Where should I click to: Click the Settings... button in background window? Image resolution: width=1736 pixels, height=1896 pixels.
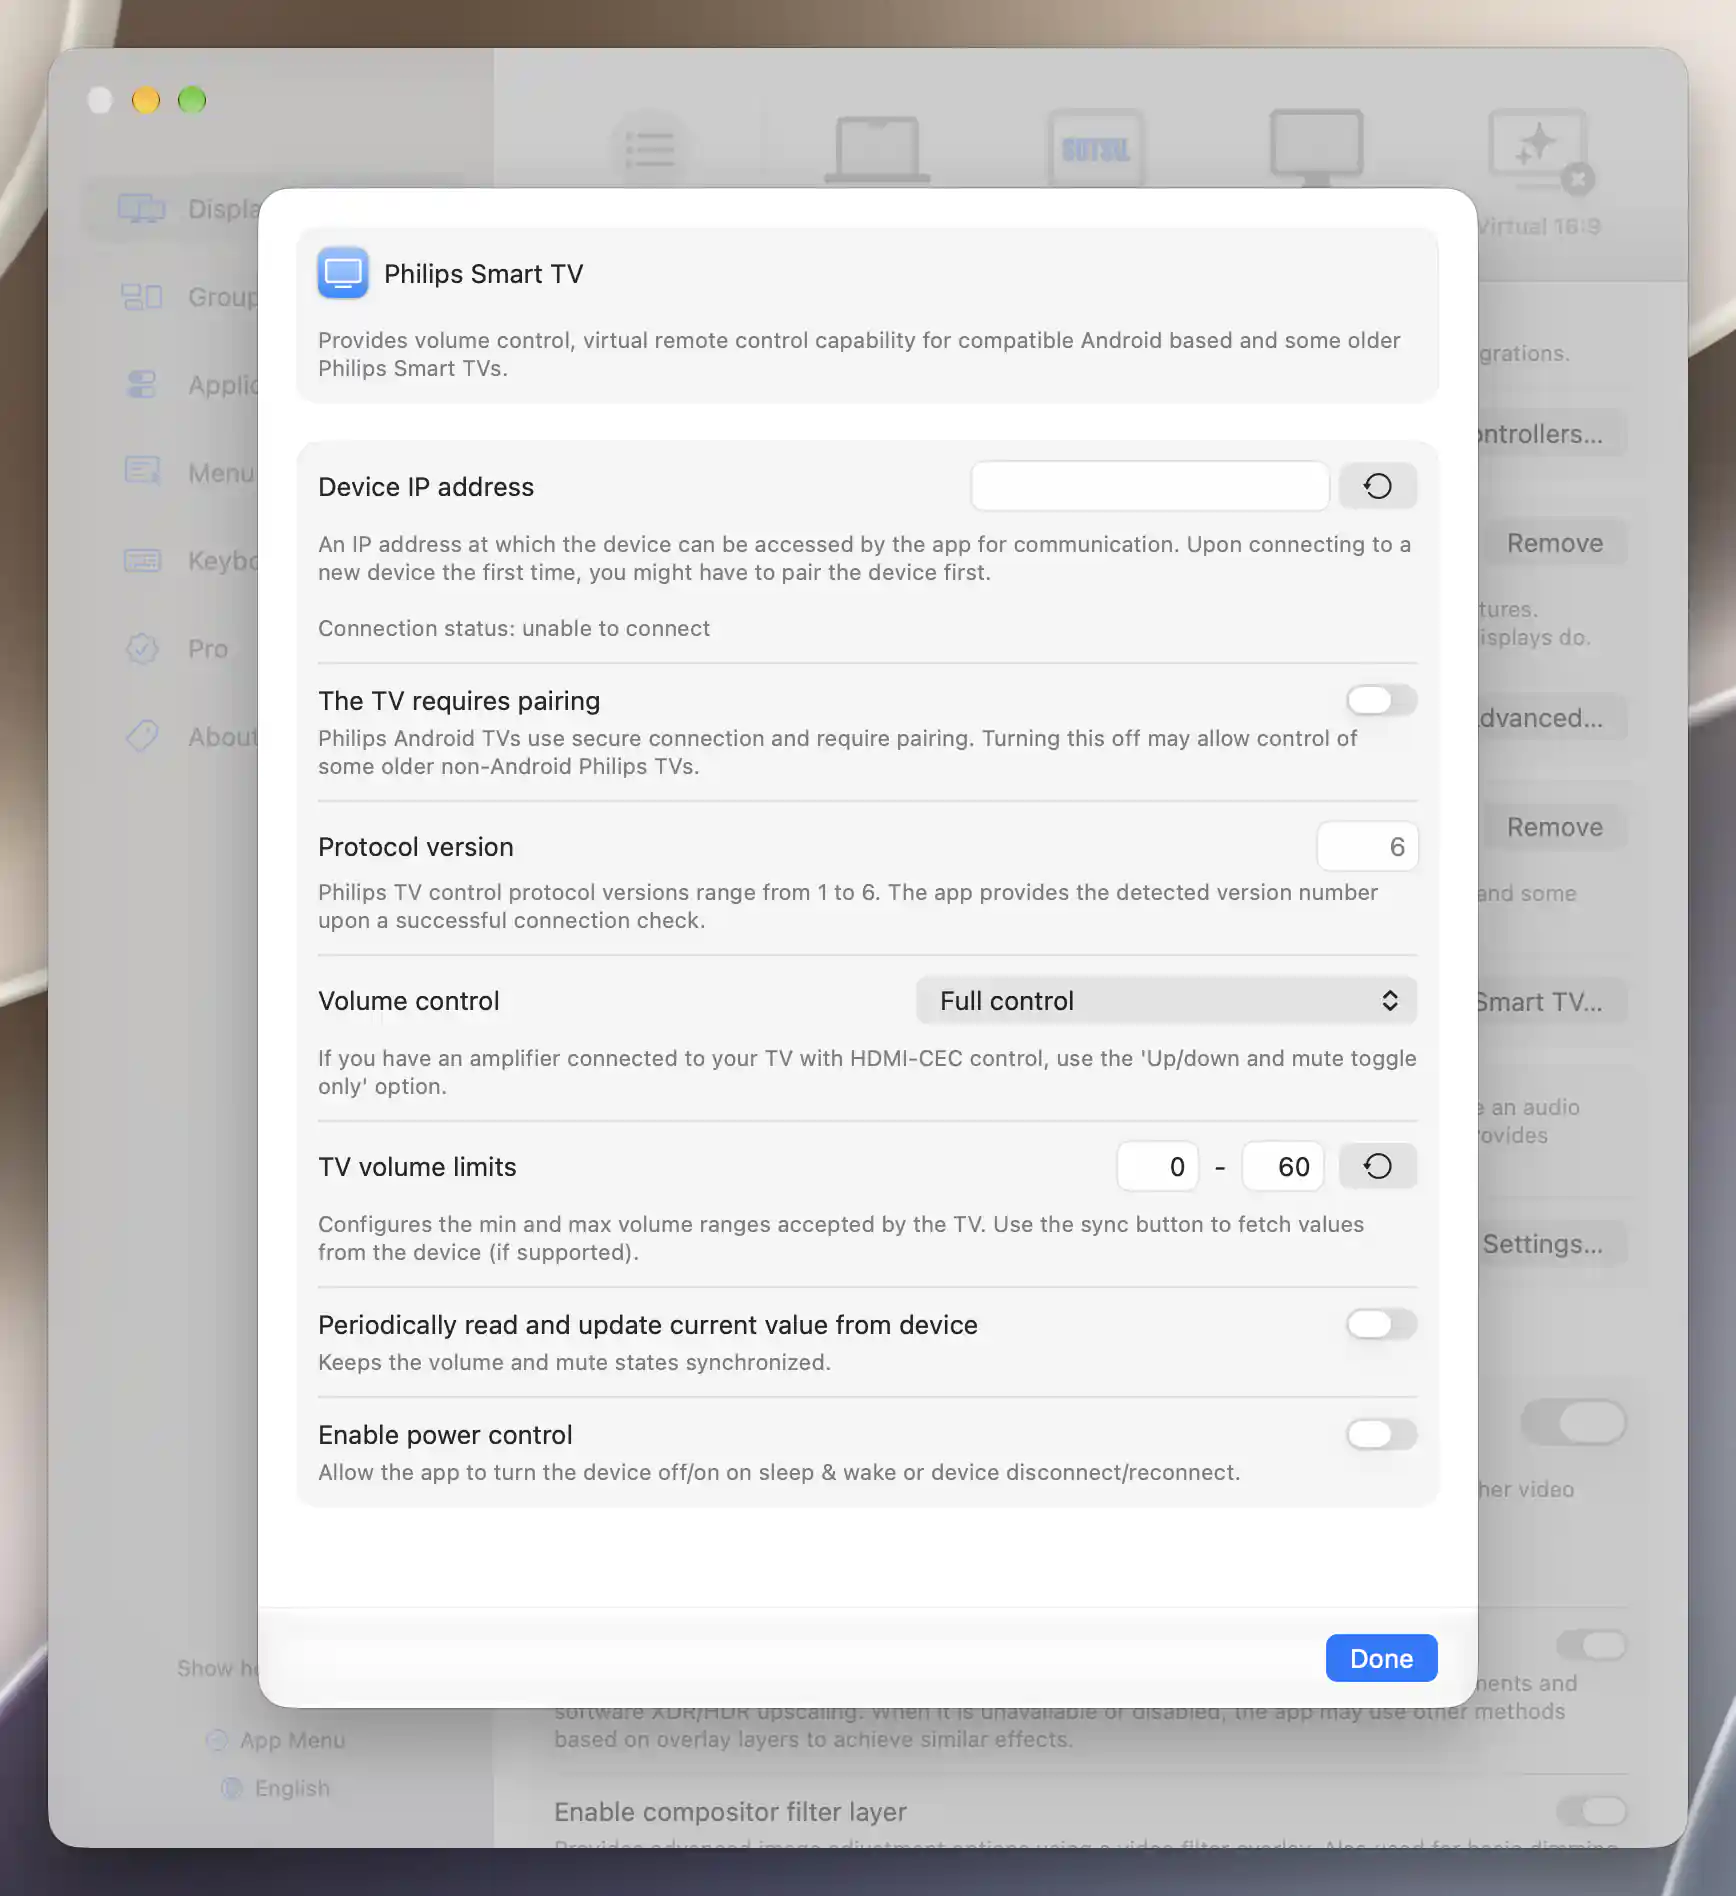tap(1551, 1244)
